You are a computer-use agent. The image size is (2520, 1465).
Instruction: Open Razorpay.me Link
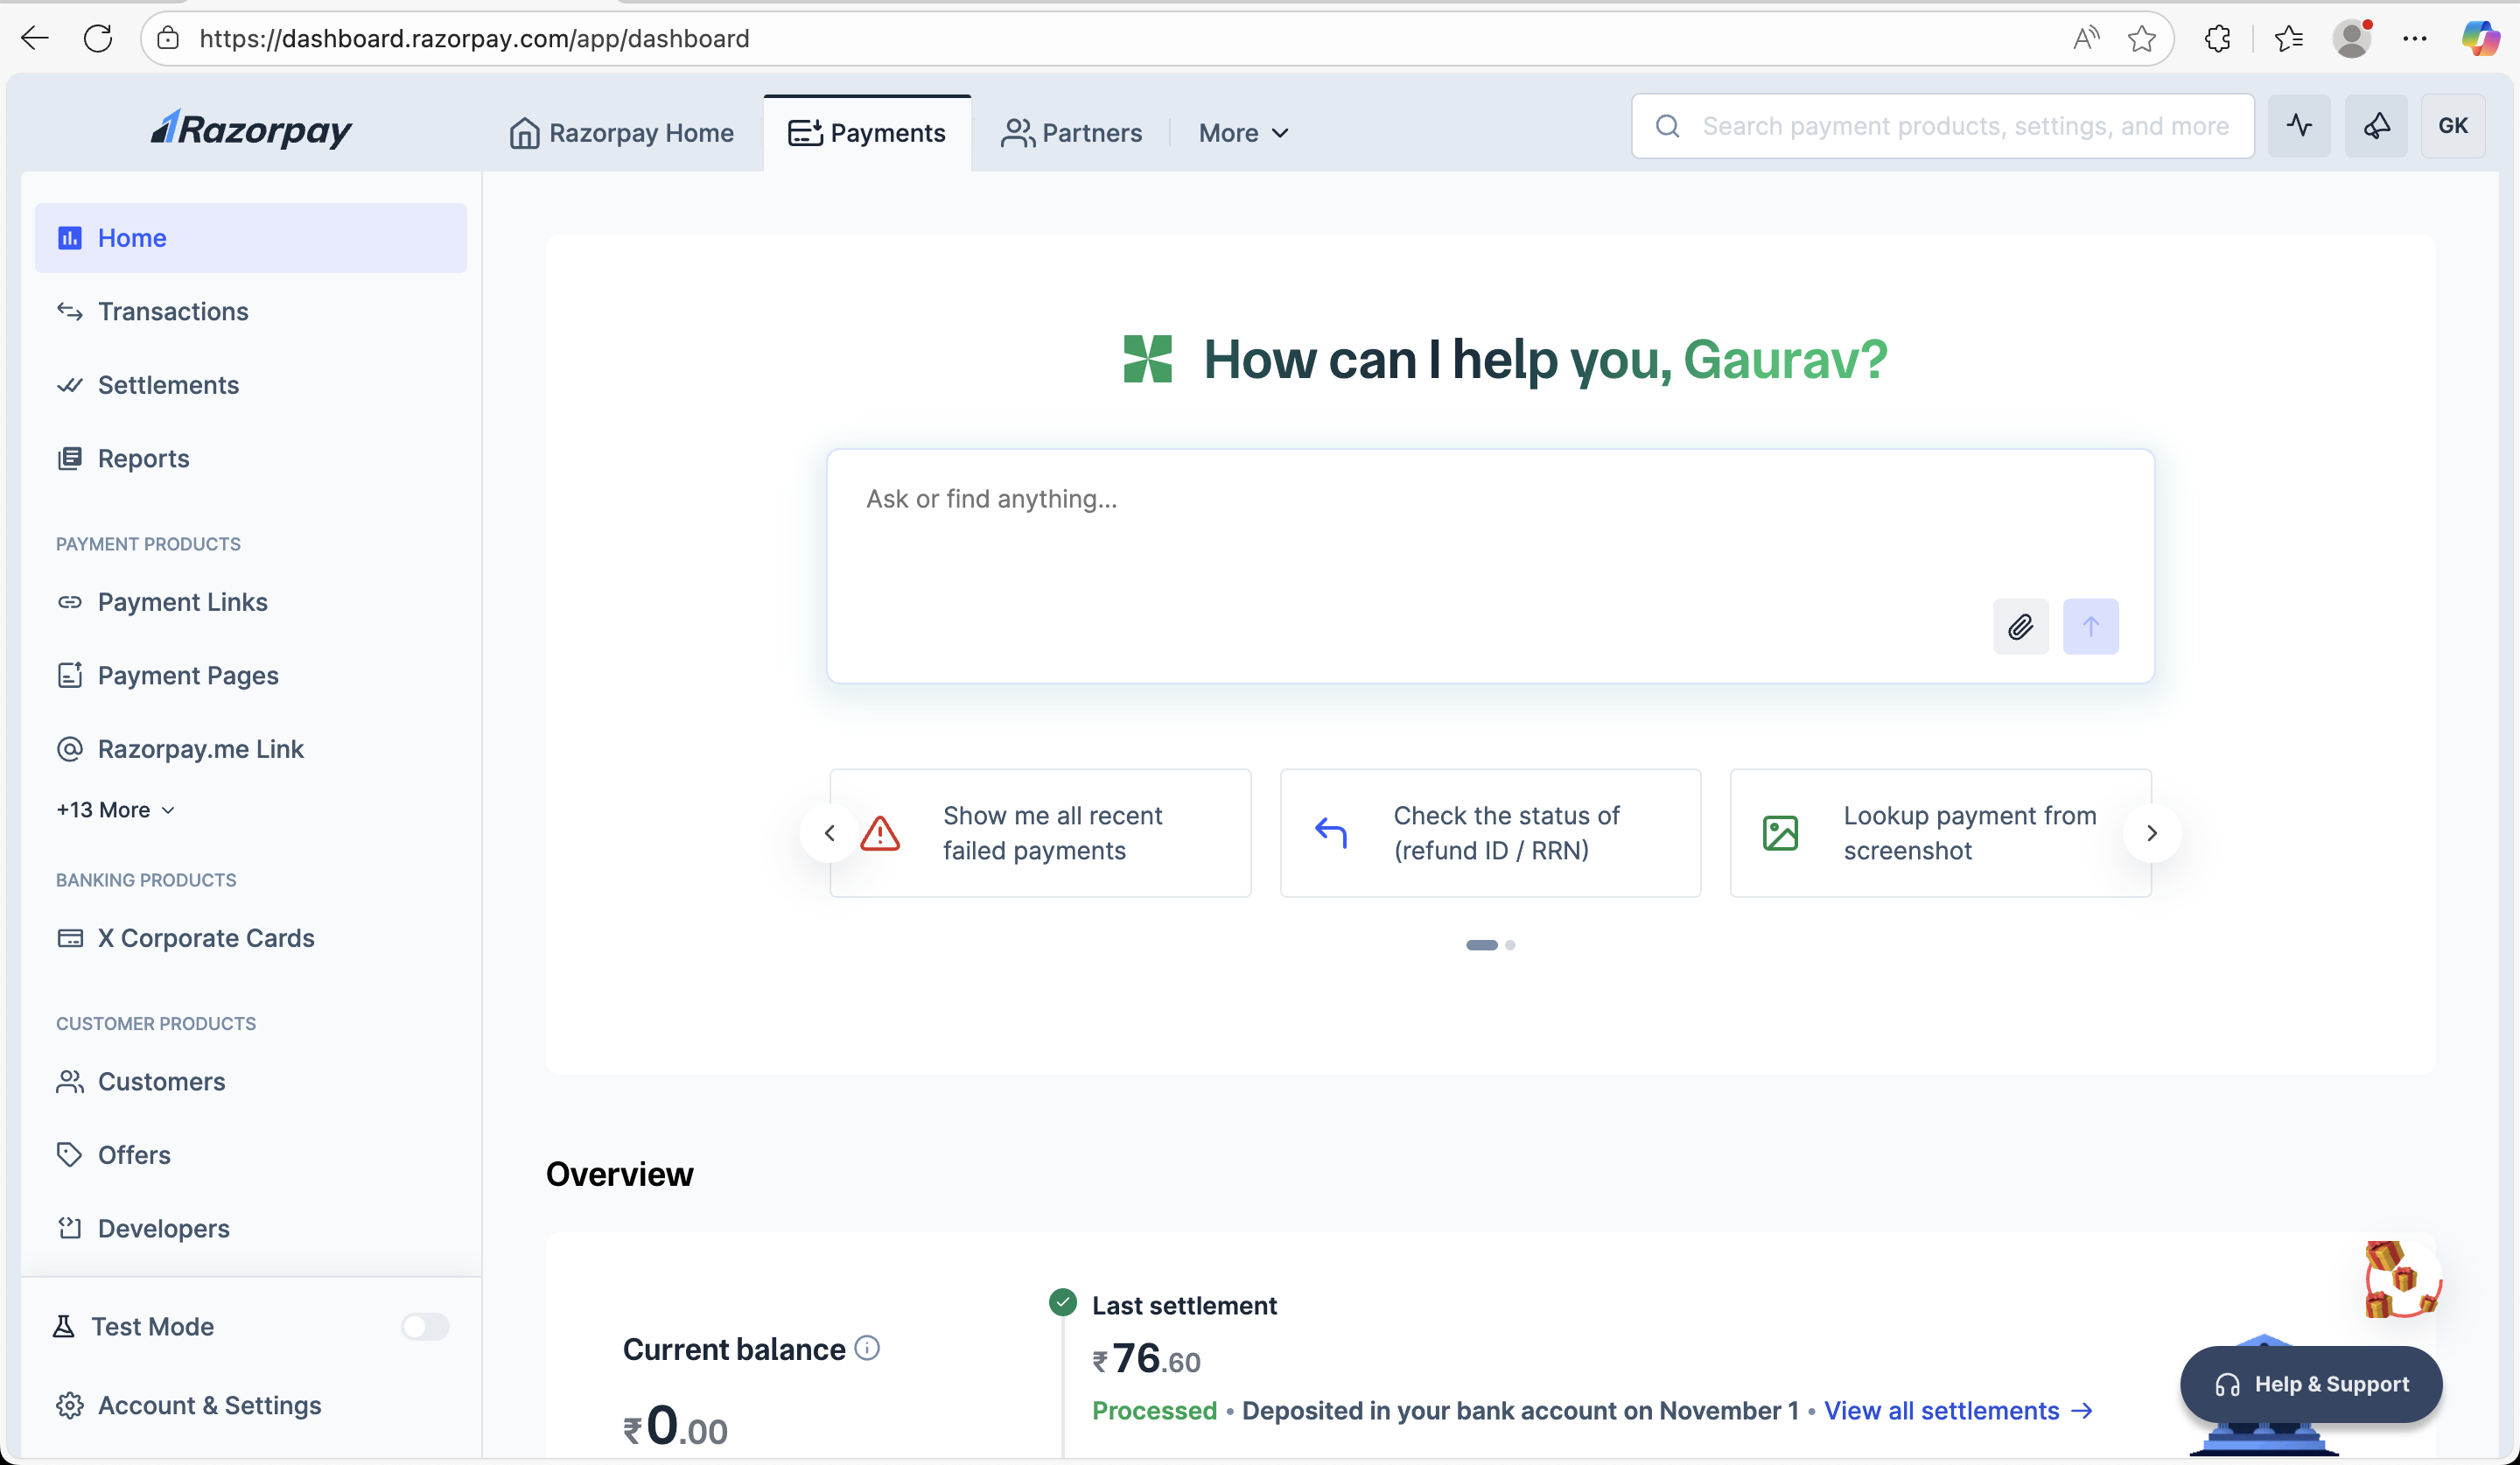pos(200,748)
